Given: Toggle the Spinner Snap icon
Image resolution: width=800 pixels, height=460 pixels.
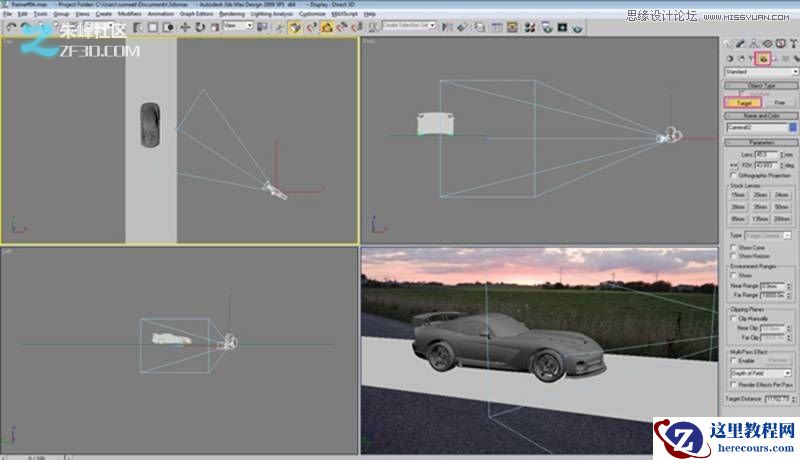Looking at the screenshot, I should click(x=356, y=28).
